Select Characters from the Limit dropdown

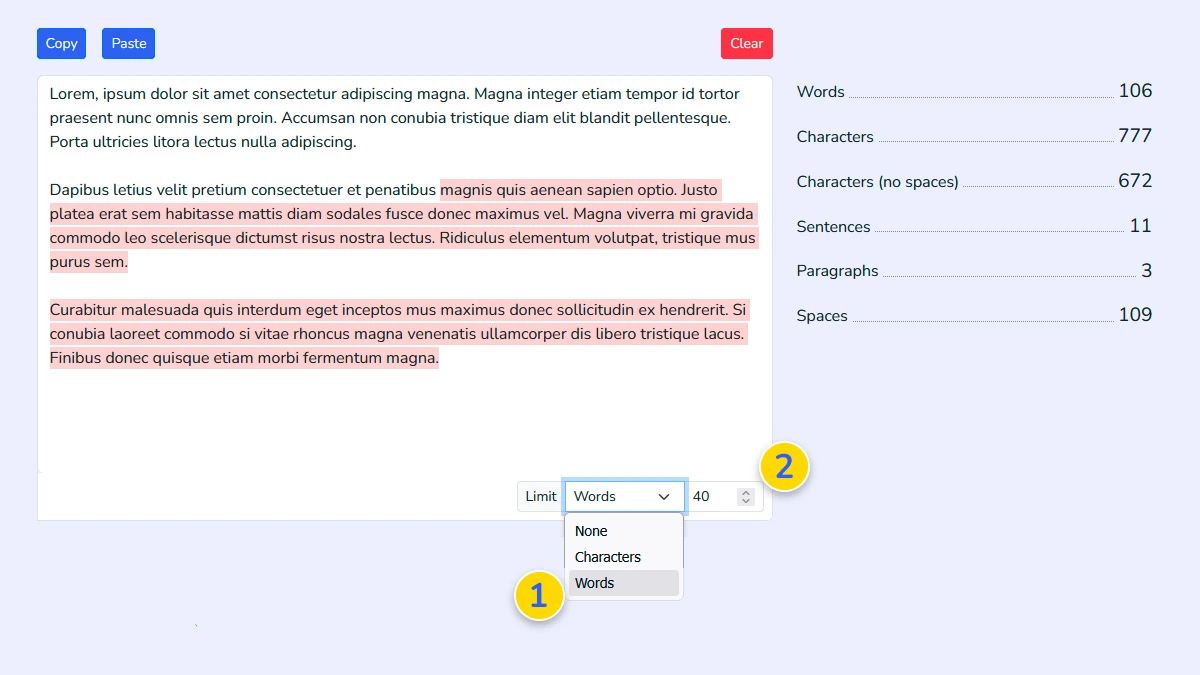607,557
